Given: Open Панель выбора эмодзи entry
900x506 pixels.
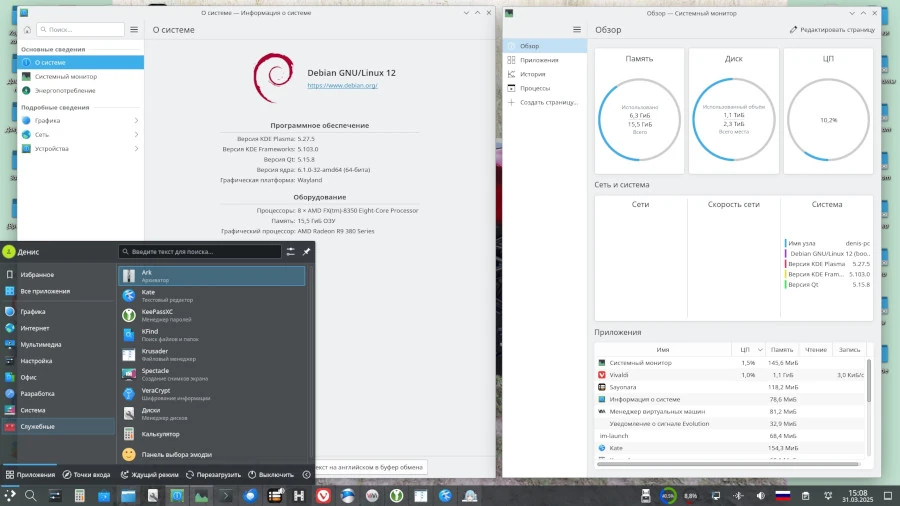Looking at the screenshot, I should (211, 454).
